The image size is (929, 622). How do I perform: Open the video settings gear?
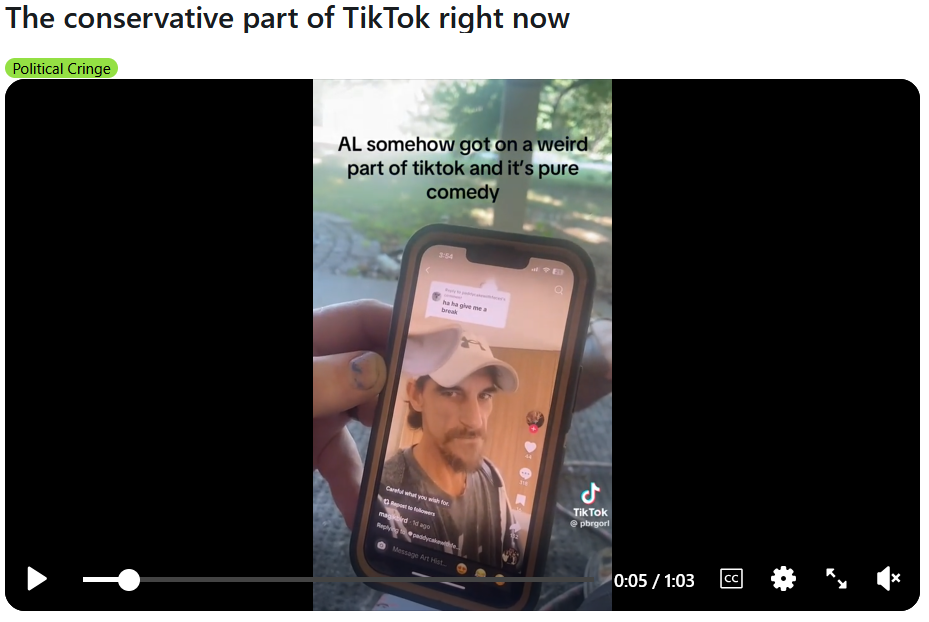pos(783,579)
